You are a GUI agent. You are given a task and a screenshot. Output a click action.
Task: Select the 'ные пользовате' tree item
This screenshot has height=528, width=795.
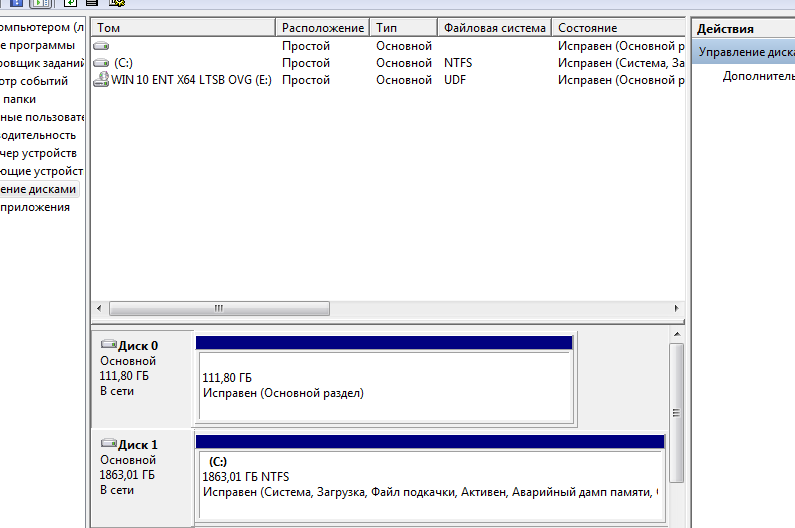tap(42, 117)
